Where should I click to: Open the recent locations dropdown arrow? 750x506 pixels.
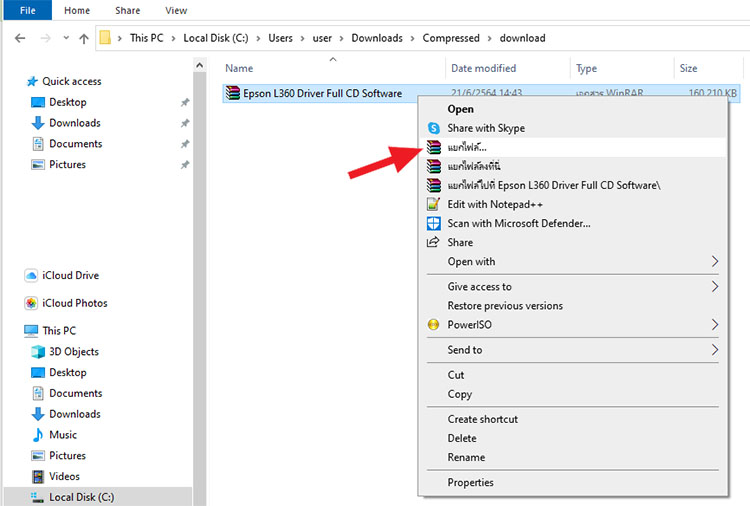pos(66,38)
